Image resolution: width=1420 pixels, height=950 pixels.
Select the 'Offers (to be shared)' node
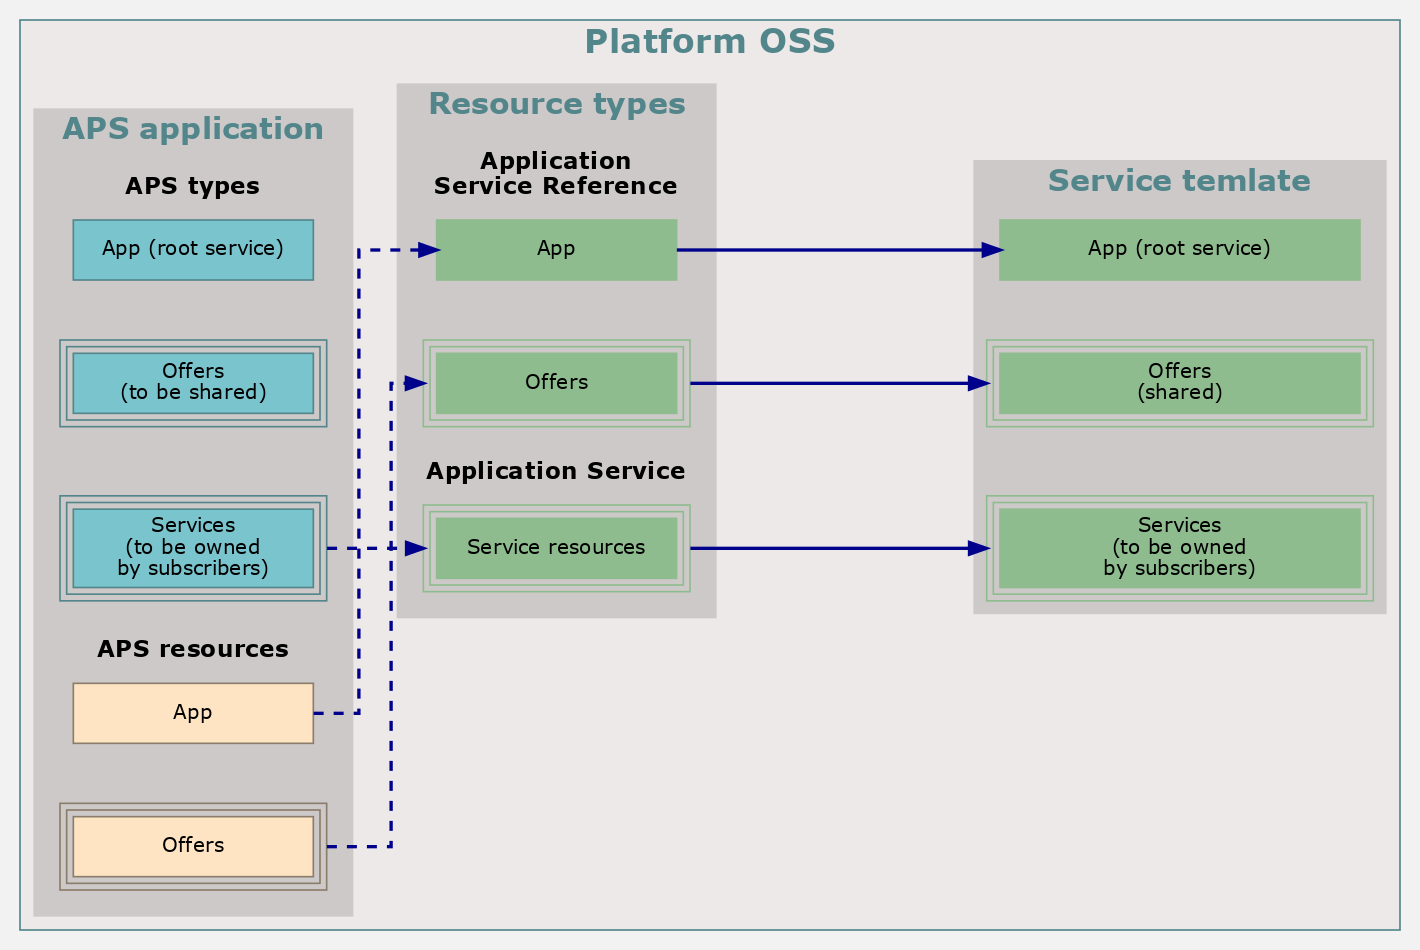pos(193,383)
